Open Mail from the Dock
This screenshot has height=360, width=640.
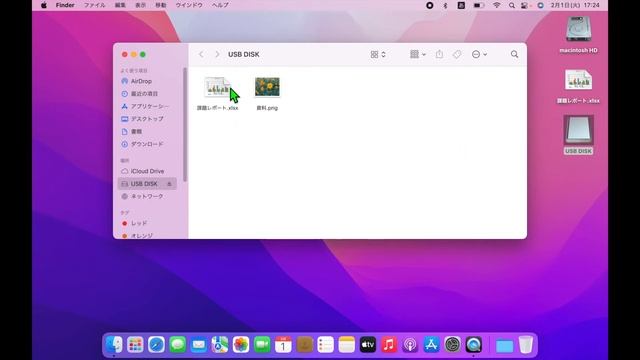(x=199, y=345)
